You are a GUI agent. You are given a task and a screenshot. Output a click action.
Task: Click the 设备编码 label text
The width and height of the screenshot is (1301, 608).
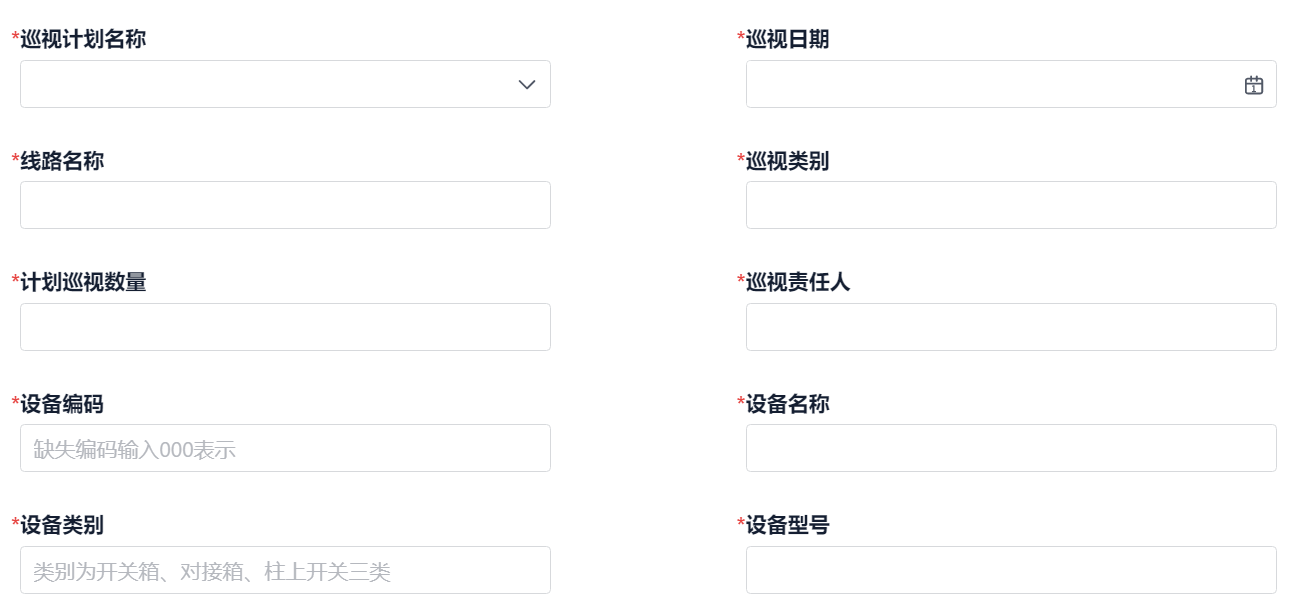tap(62, 404)
